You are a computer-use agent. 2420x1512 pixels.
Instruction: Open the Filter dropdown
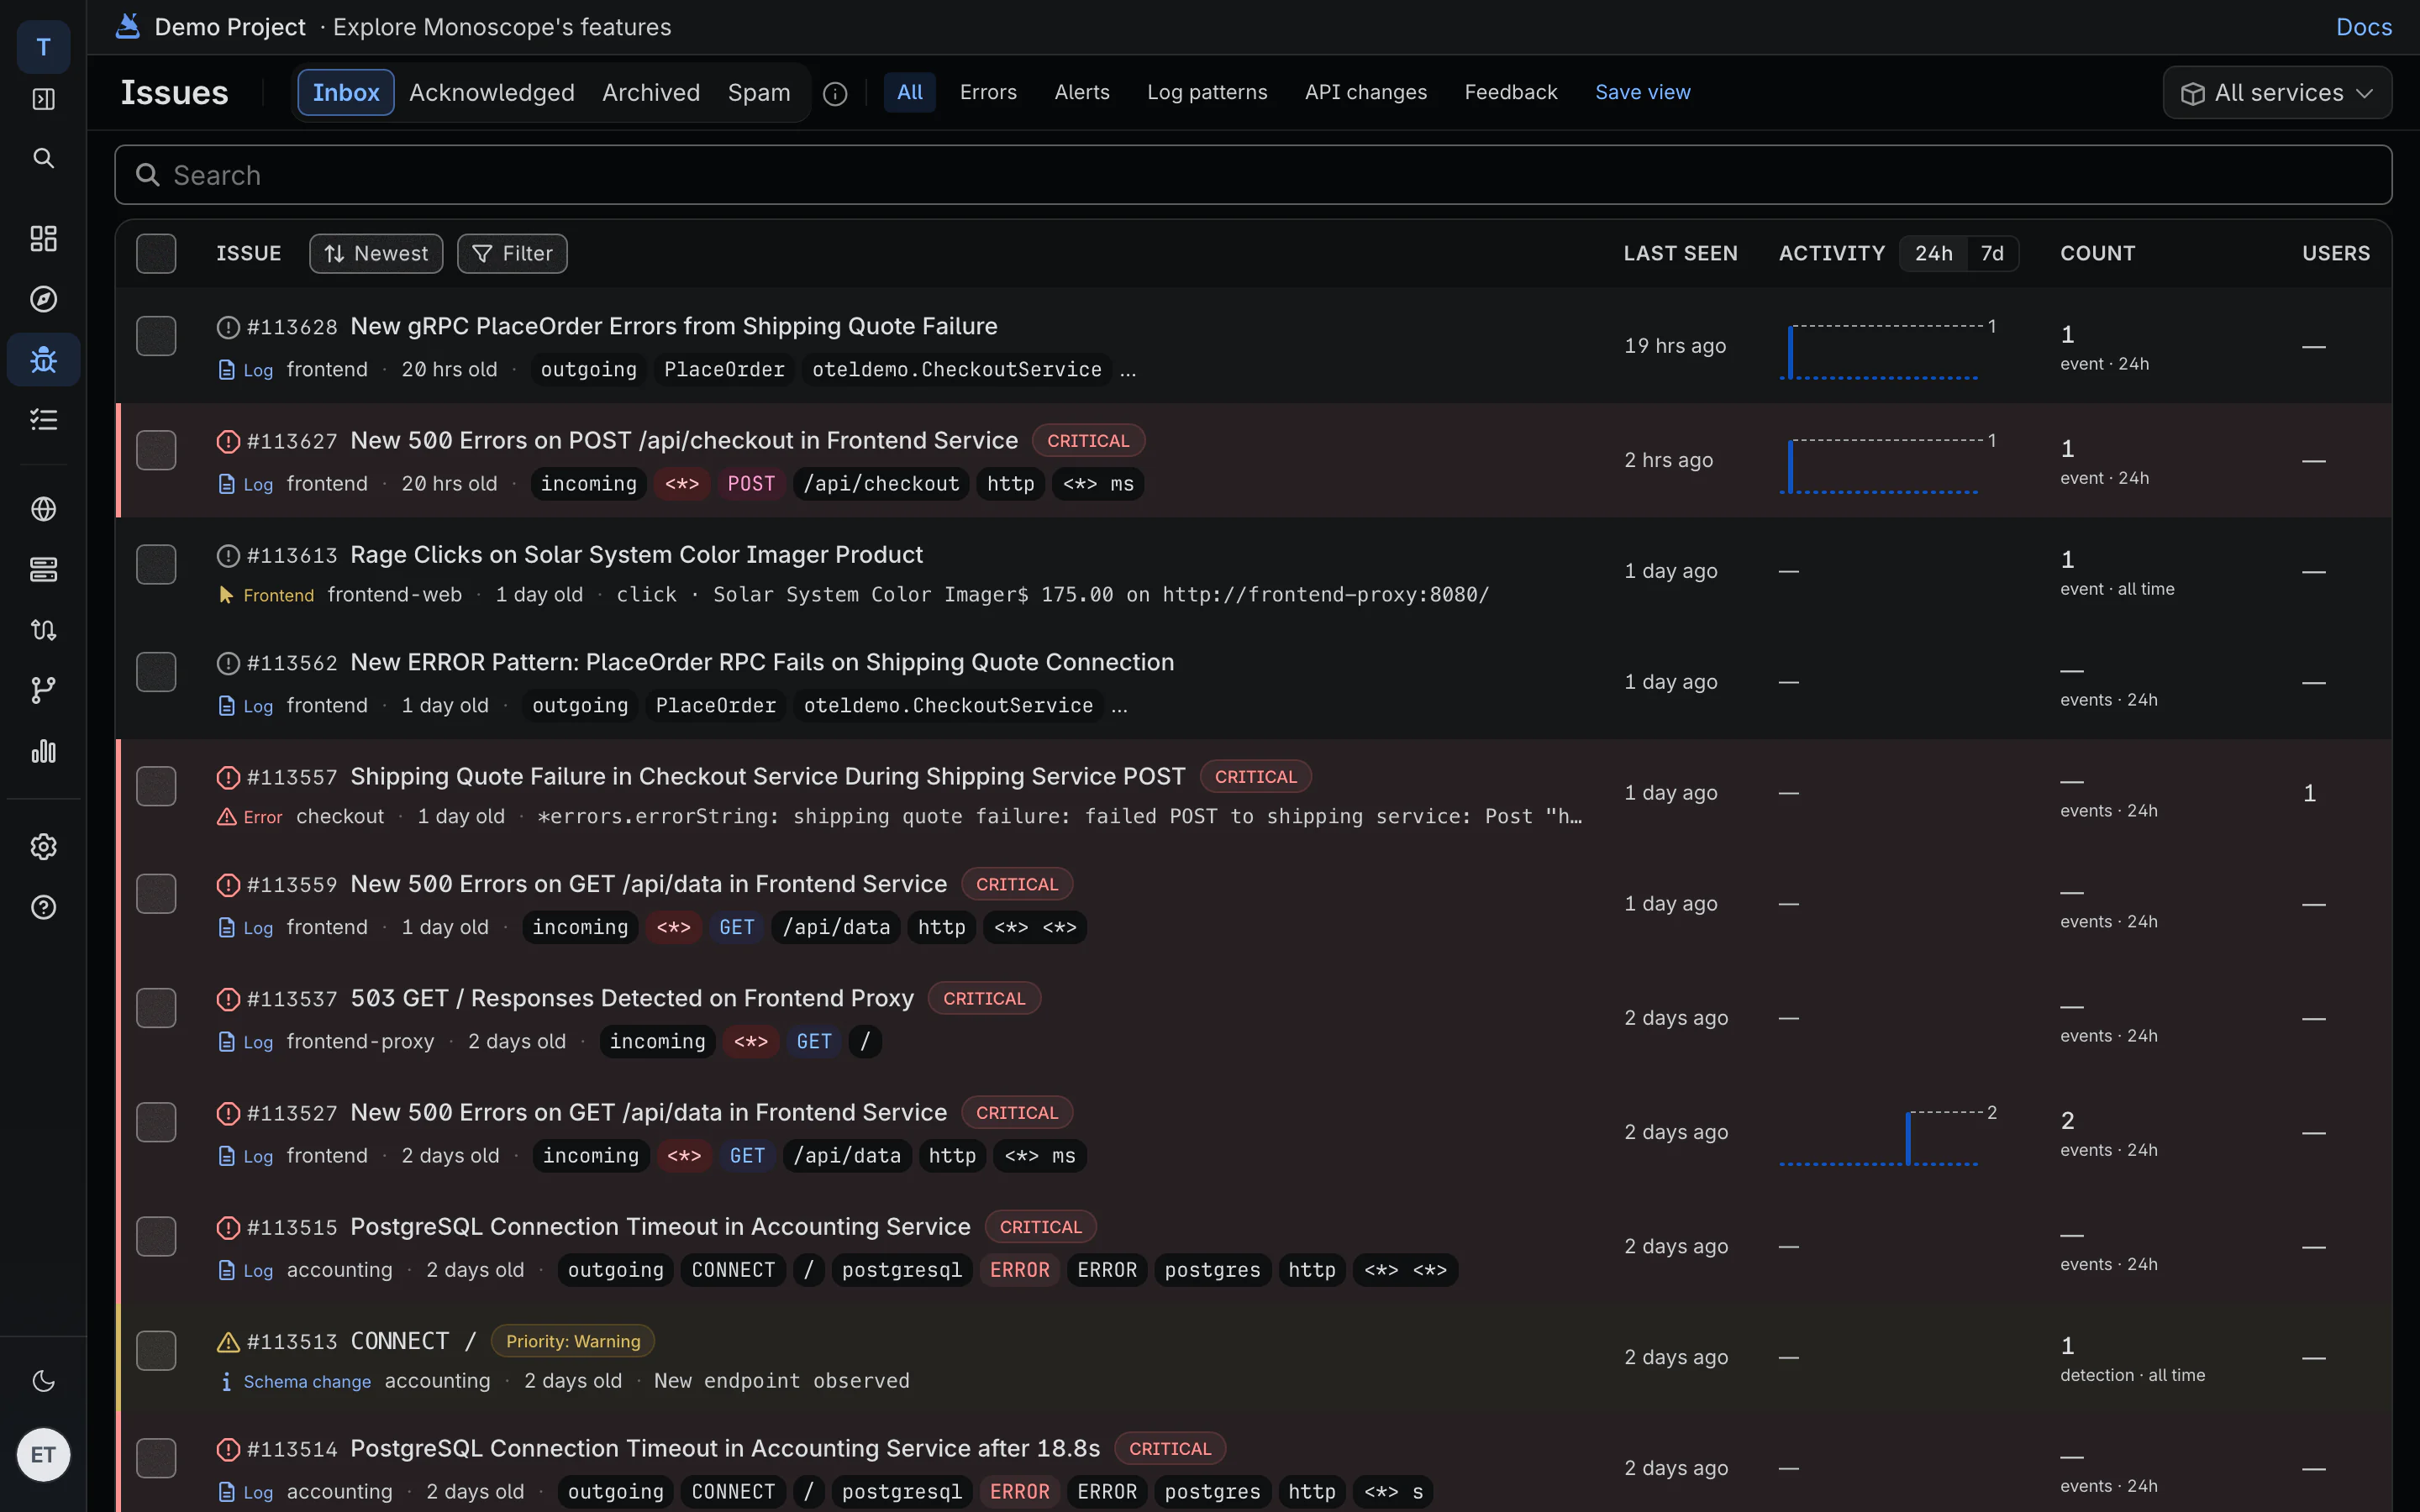[x=512, y=253]
